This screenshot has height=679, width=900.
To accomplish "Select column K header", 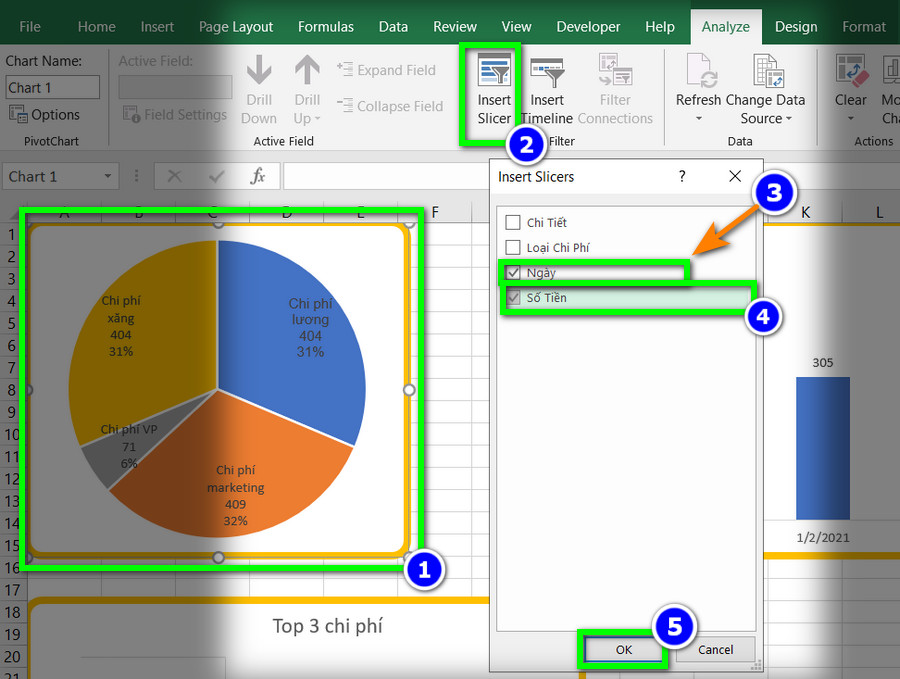I will pos(805,212).
